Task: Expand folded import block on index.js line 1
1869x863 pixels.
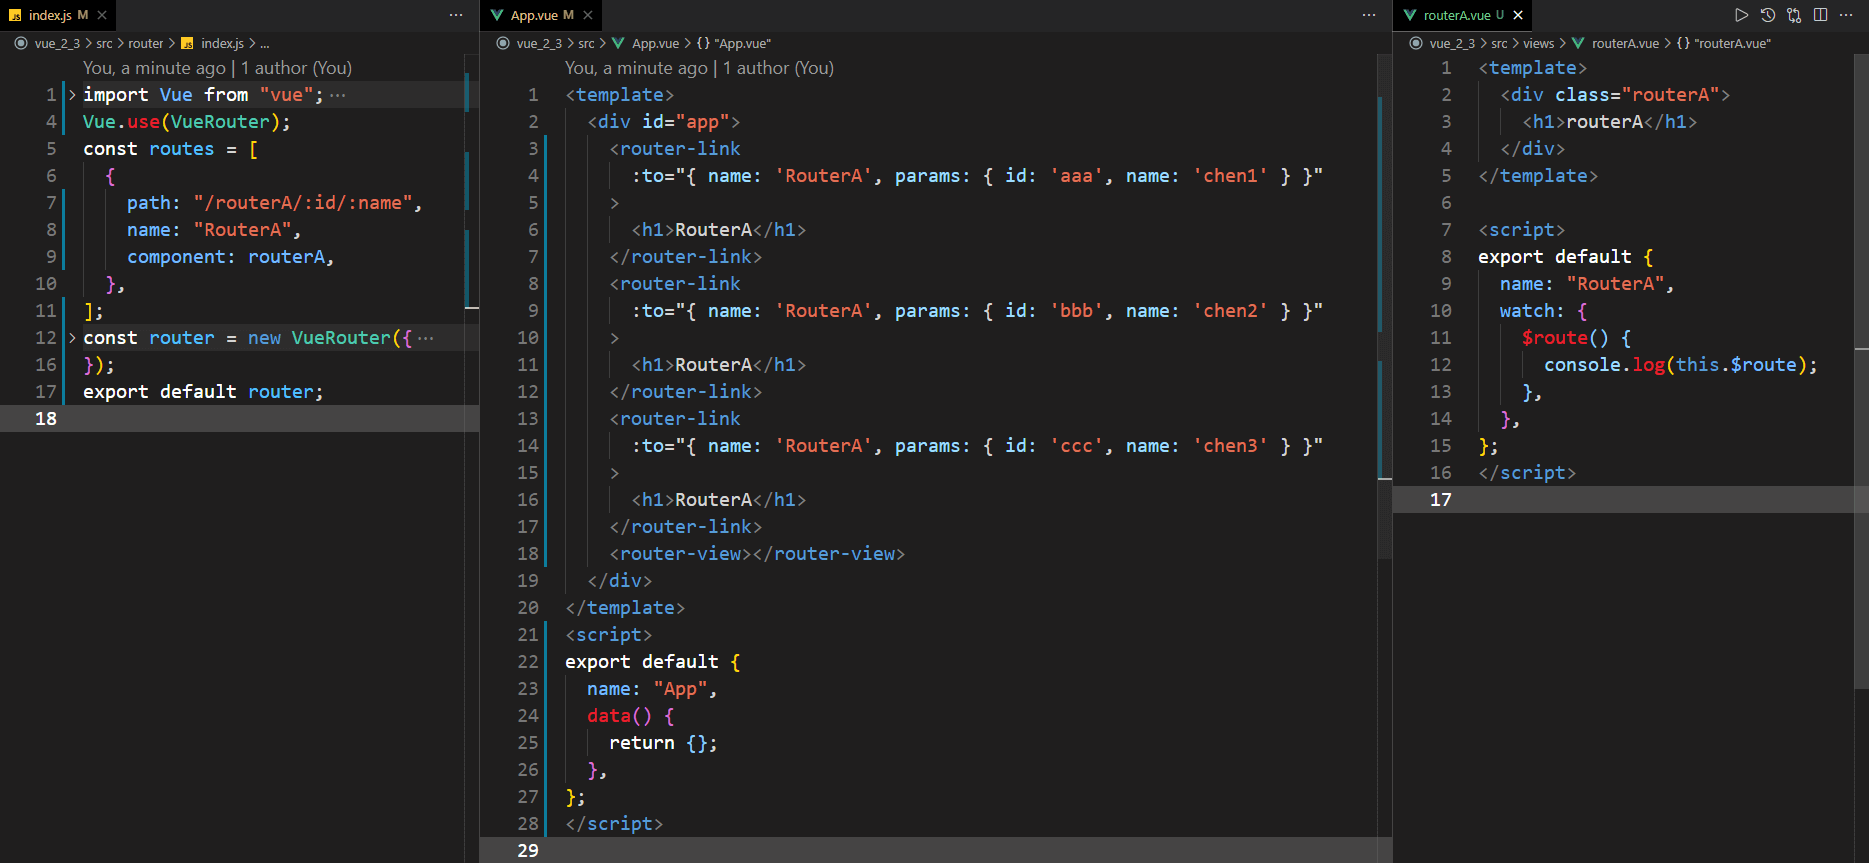Action: [72, 95]
